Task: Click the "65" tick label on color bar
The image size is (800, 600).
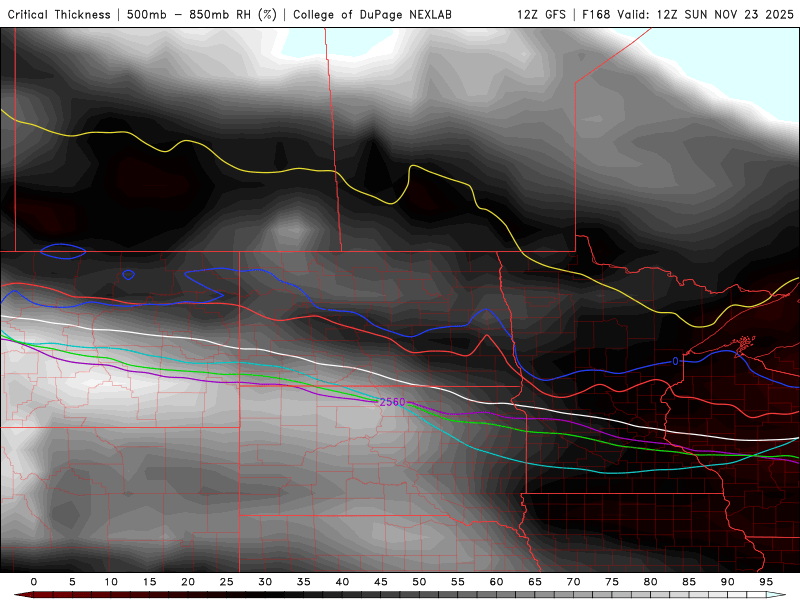Action: click(535, 582)
